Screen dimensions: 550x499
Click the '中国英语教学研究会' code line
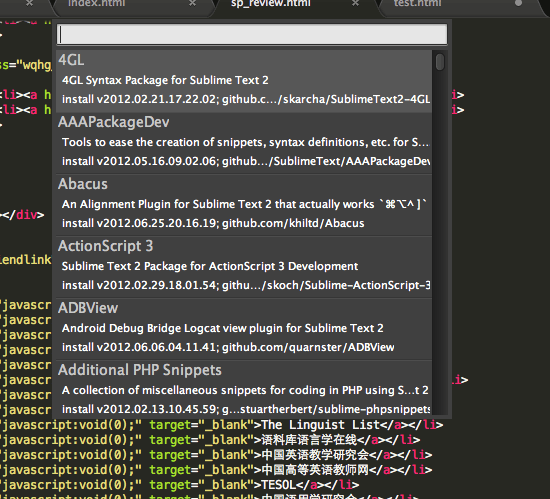click(x=216, y=455)
